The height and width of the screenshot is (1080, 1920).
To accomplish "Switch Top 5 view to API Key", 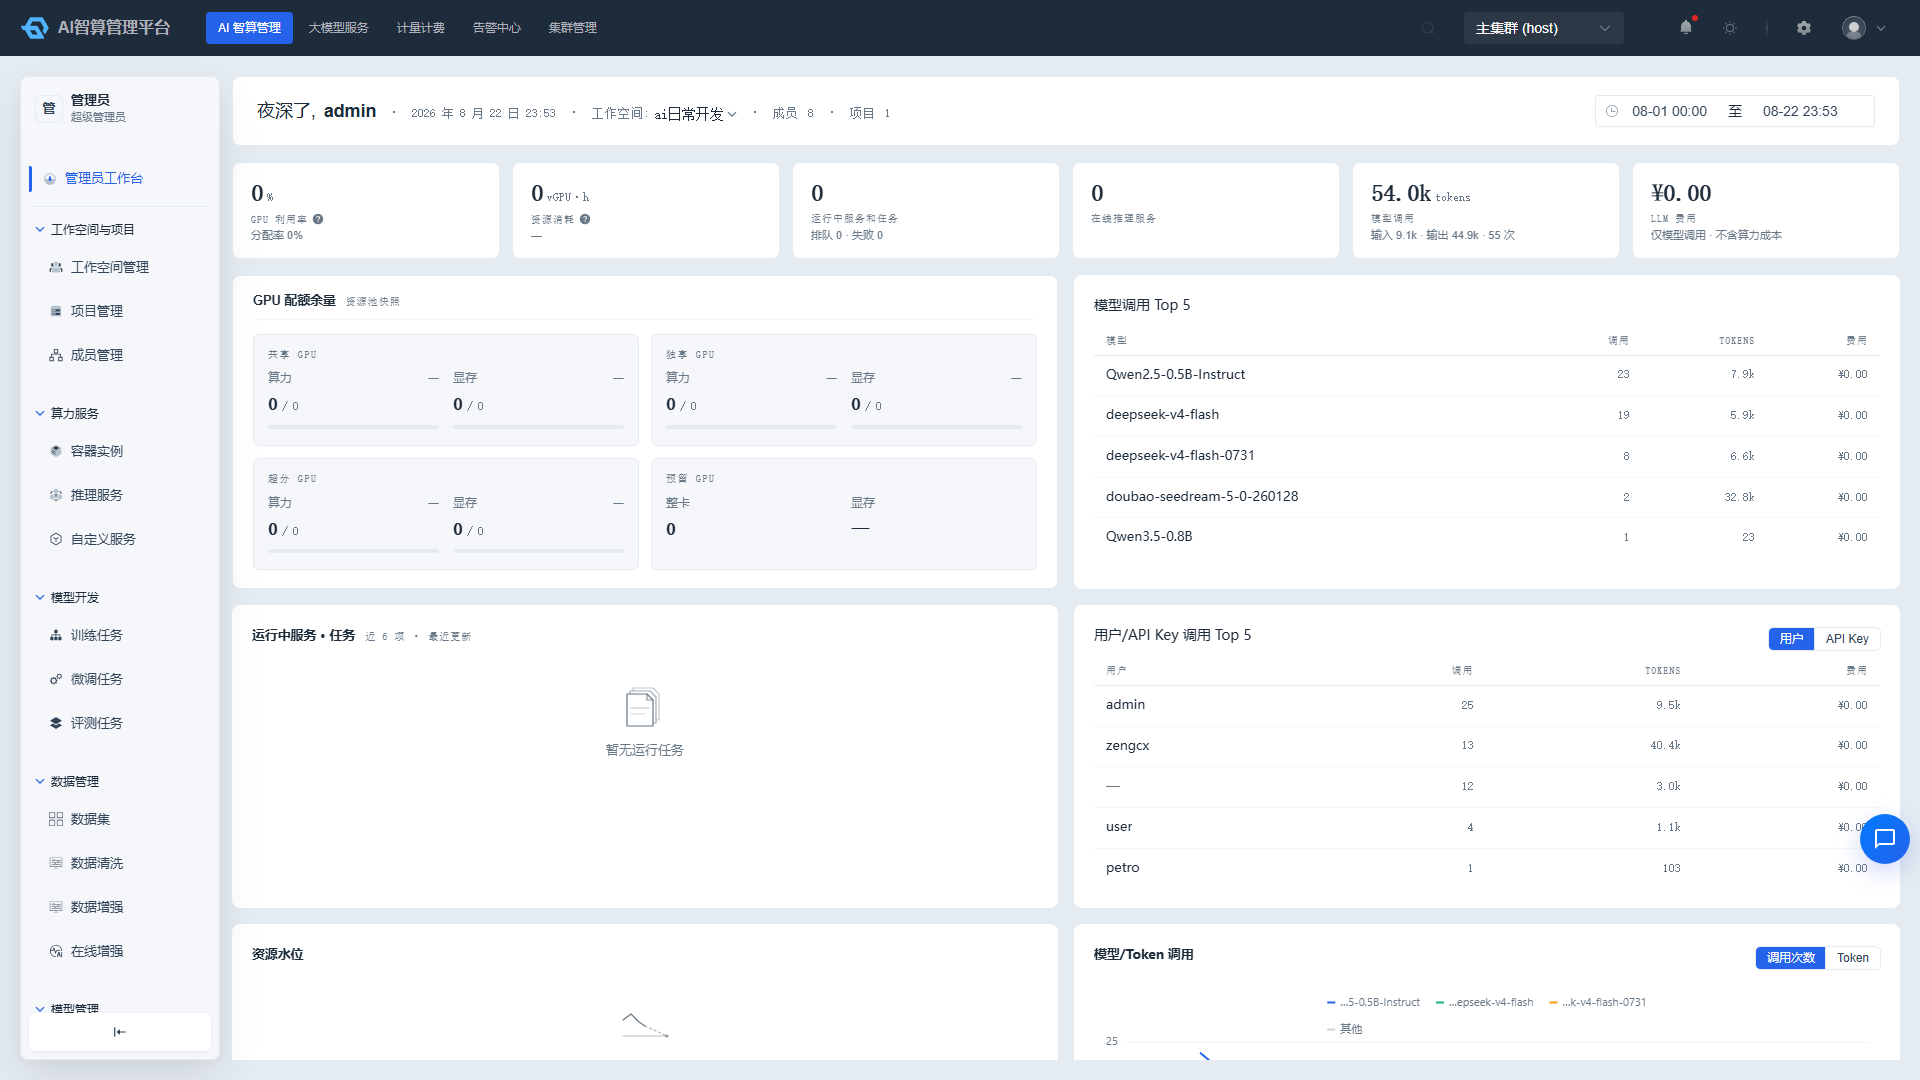I will pos(1847,639).
